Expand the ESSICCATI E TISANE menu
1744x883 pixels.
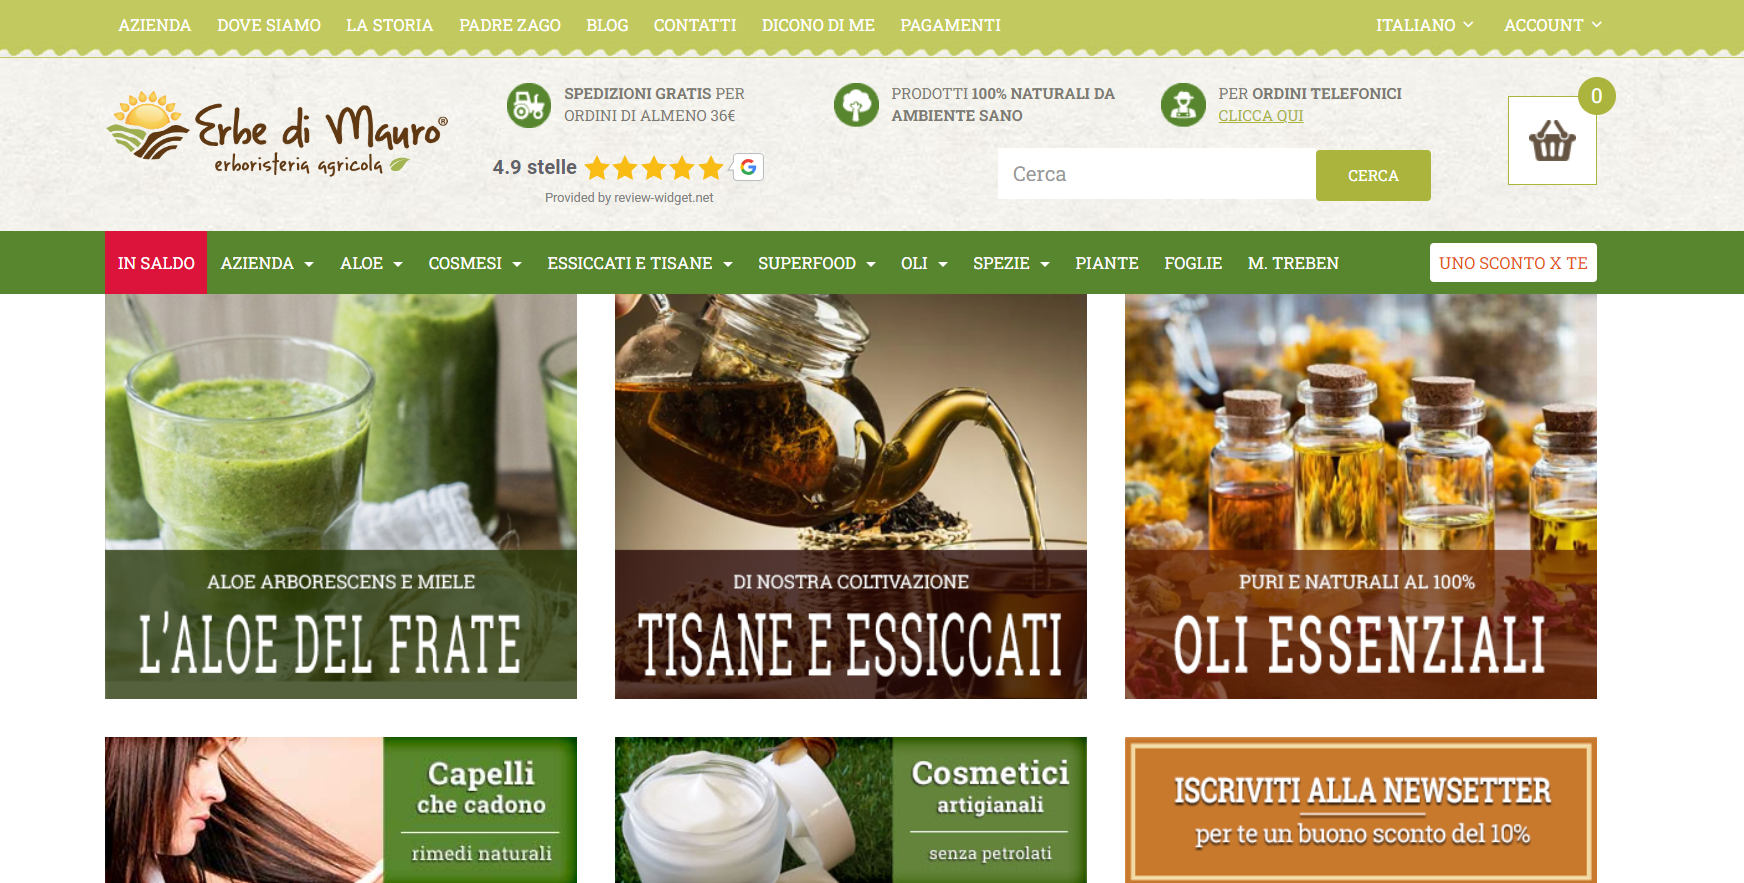pos(640,263)
